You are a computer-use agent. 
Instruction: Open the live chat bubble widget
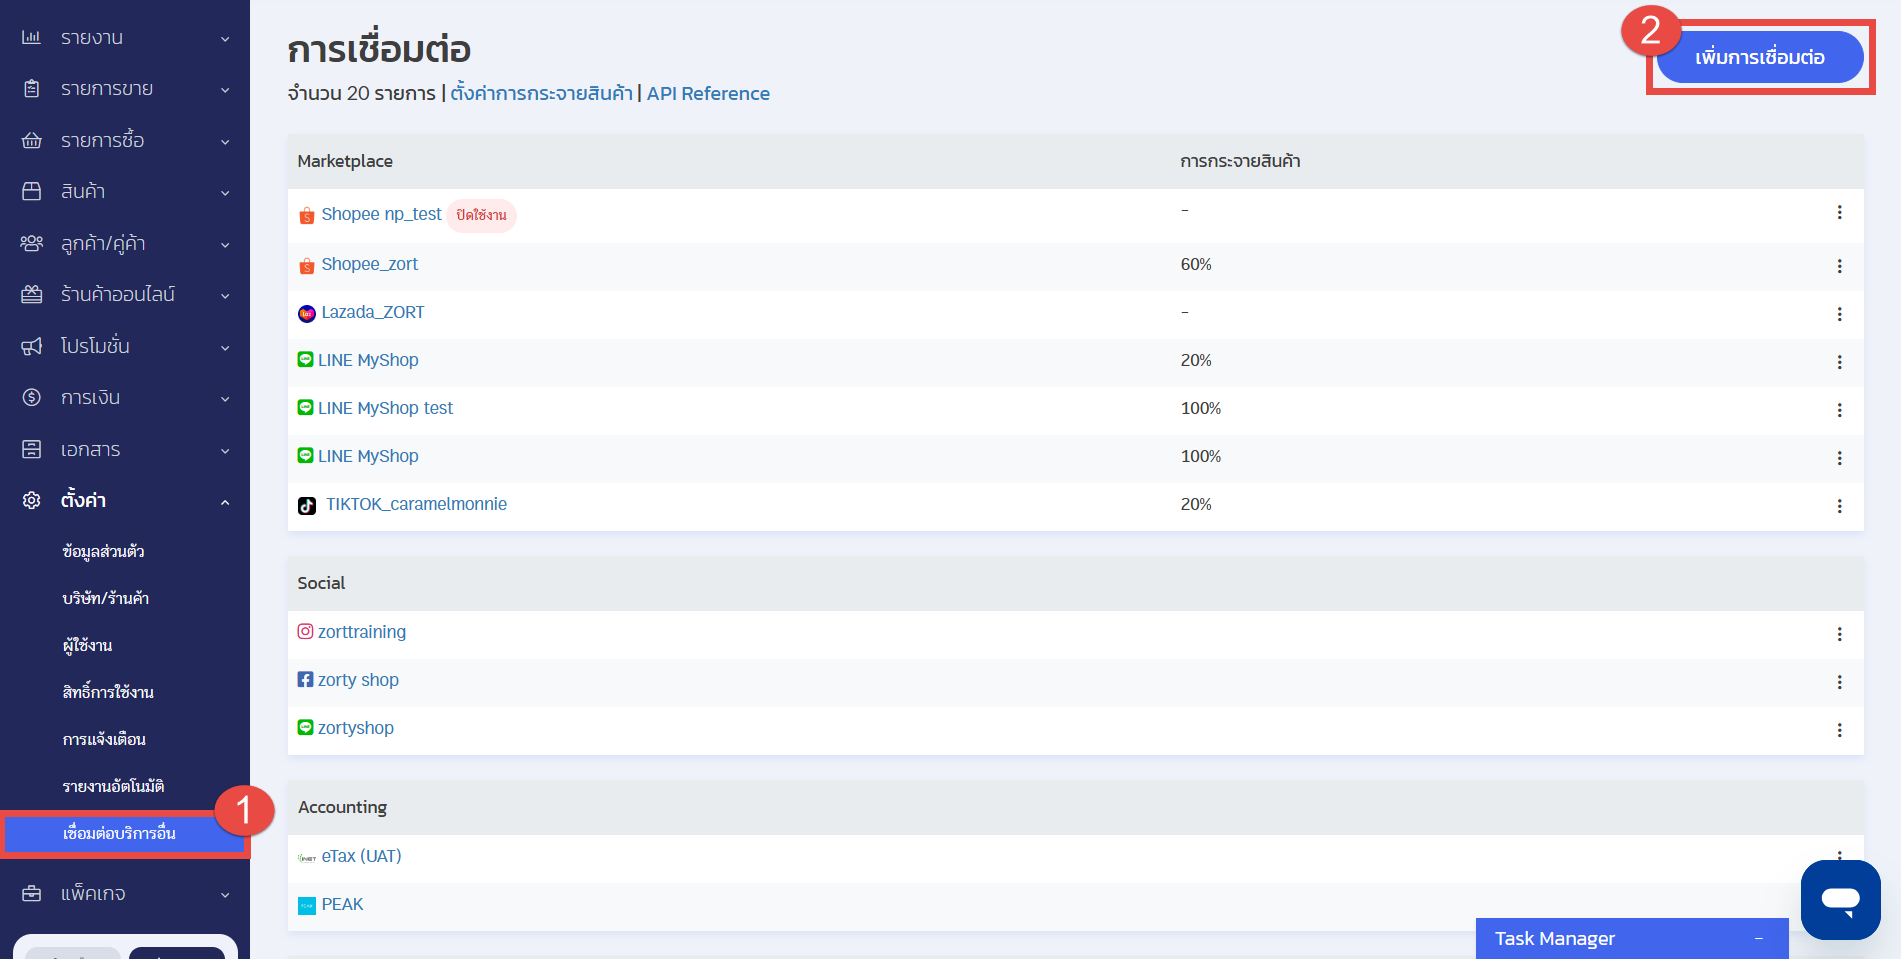(x=1840, y=900)
